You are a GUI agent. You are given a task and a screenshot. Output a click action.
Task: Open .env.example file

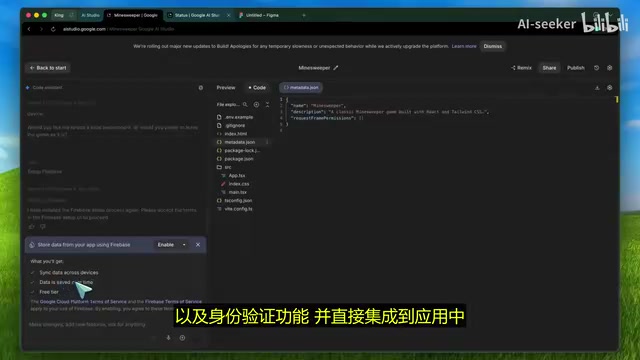pos(239,117)
